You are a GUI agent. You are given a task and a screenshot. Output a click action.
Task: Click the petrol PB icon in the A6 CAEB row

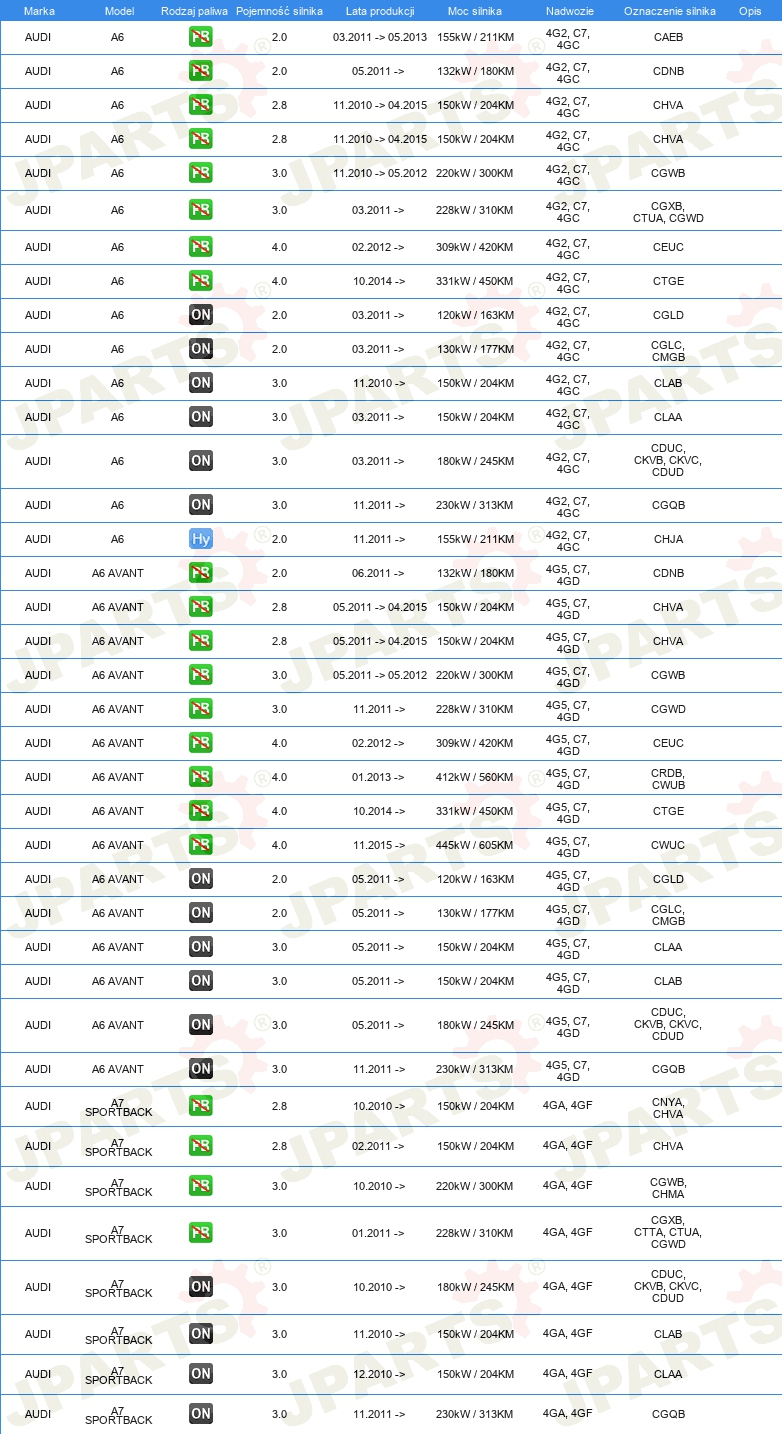click(200, 38)
